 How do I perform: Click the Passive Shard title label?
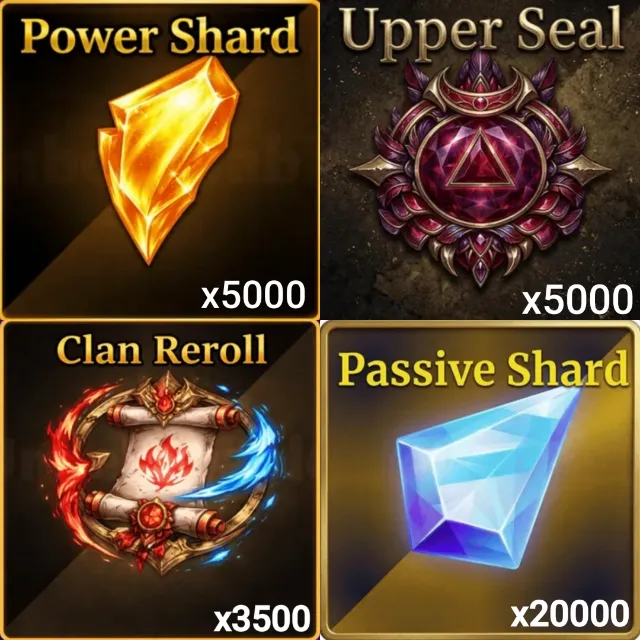[483, 369]
